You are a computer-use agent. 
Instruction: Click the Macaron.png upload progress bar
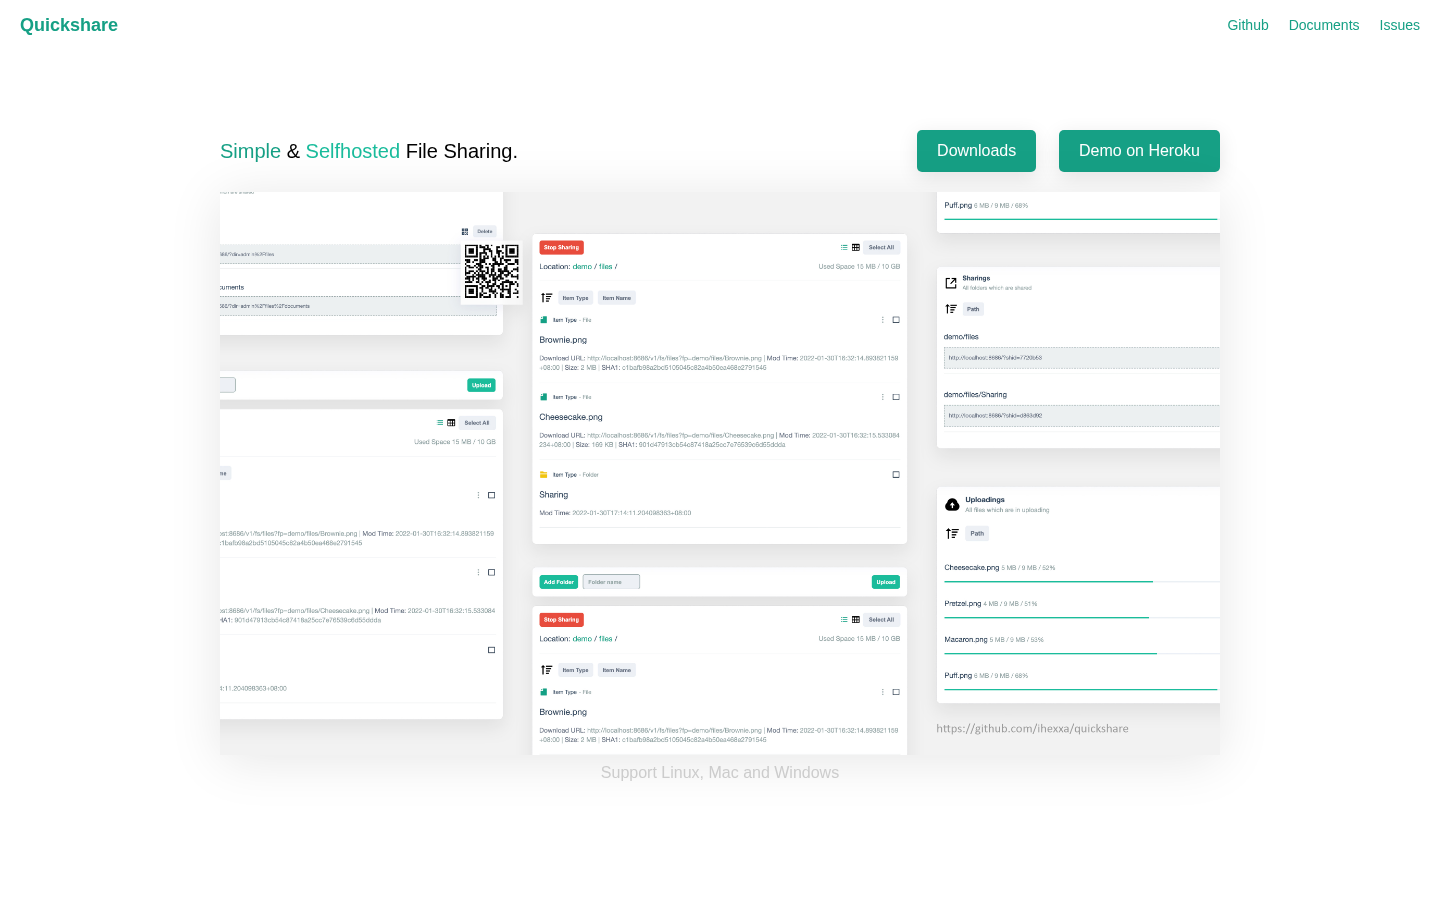click(1081, 653)
